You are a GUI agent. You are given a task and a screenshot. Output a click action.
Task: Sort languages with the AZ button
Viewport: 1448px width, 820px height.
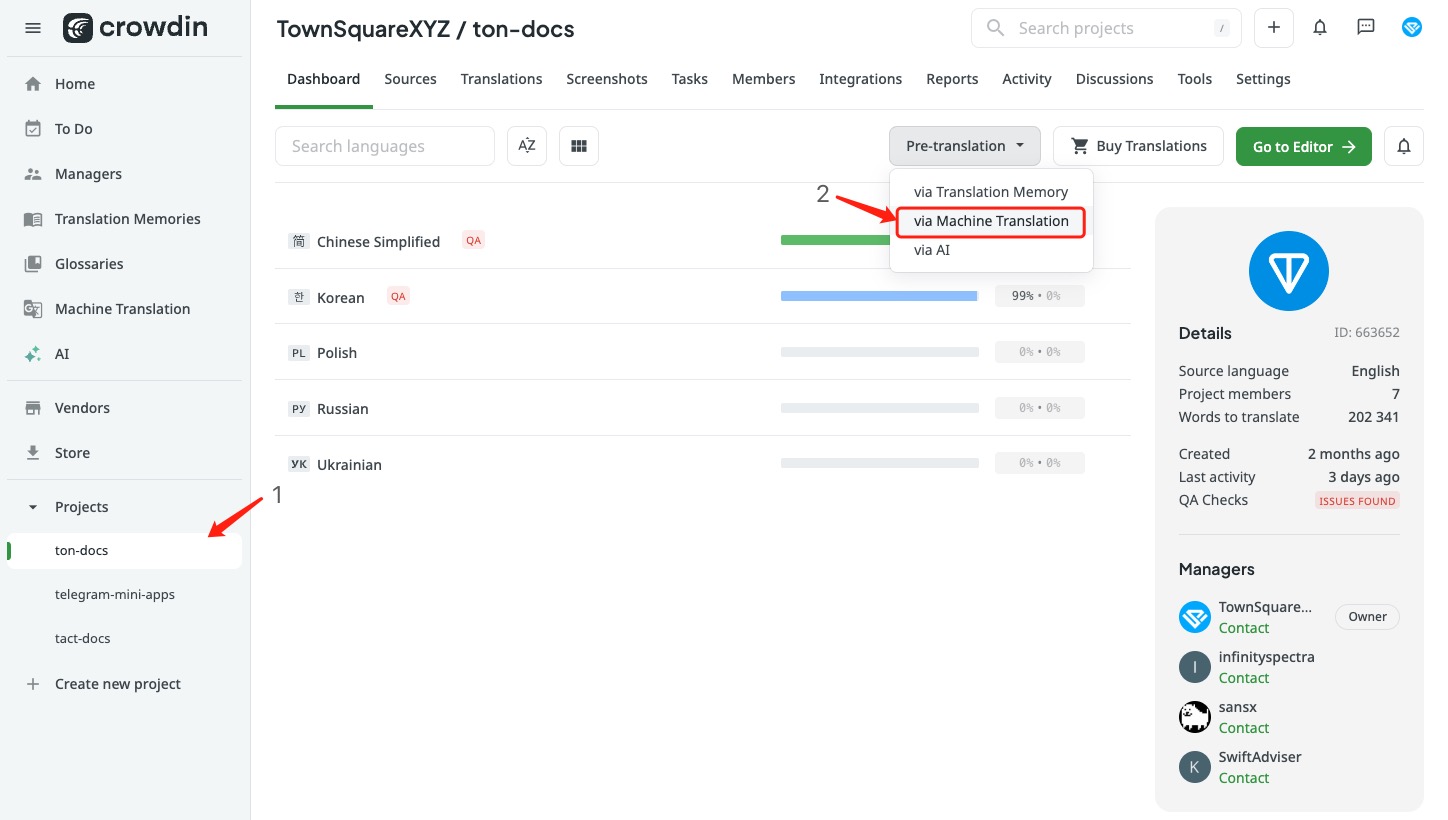[527, 146]
